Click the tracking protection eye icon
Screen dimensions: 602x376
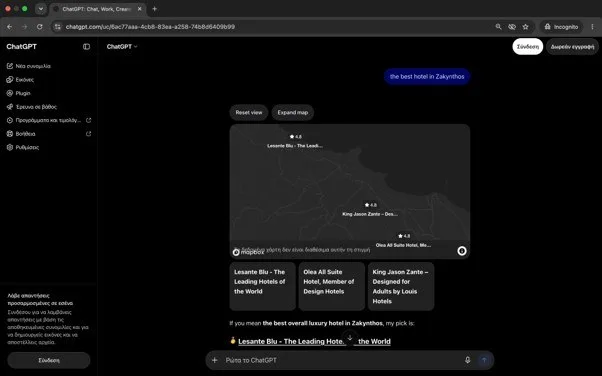click(512, 27)
